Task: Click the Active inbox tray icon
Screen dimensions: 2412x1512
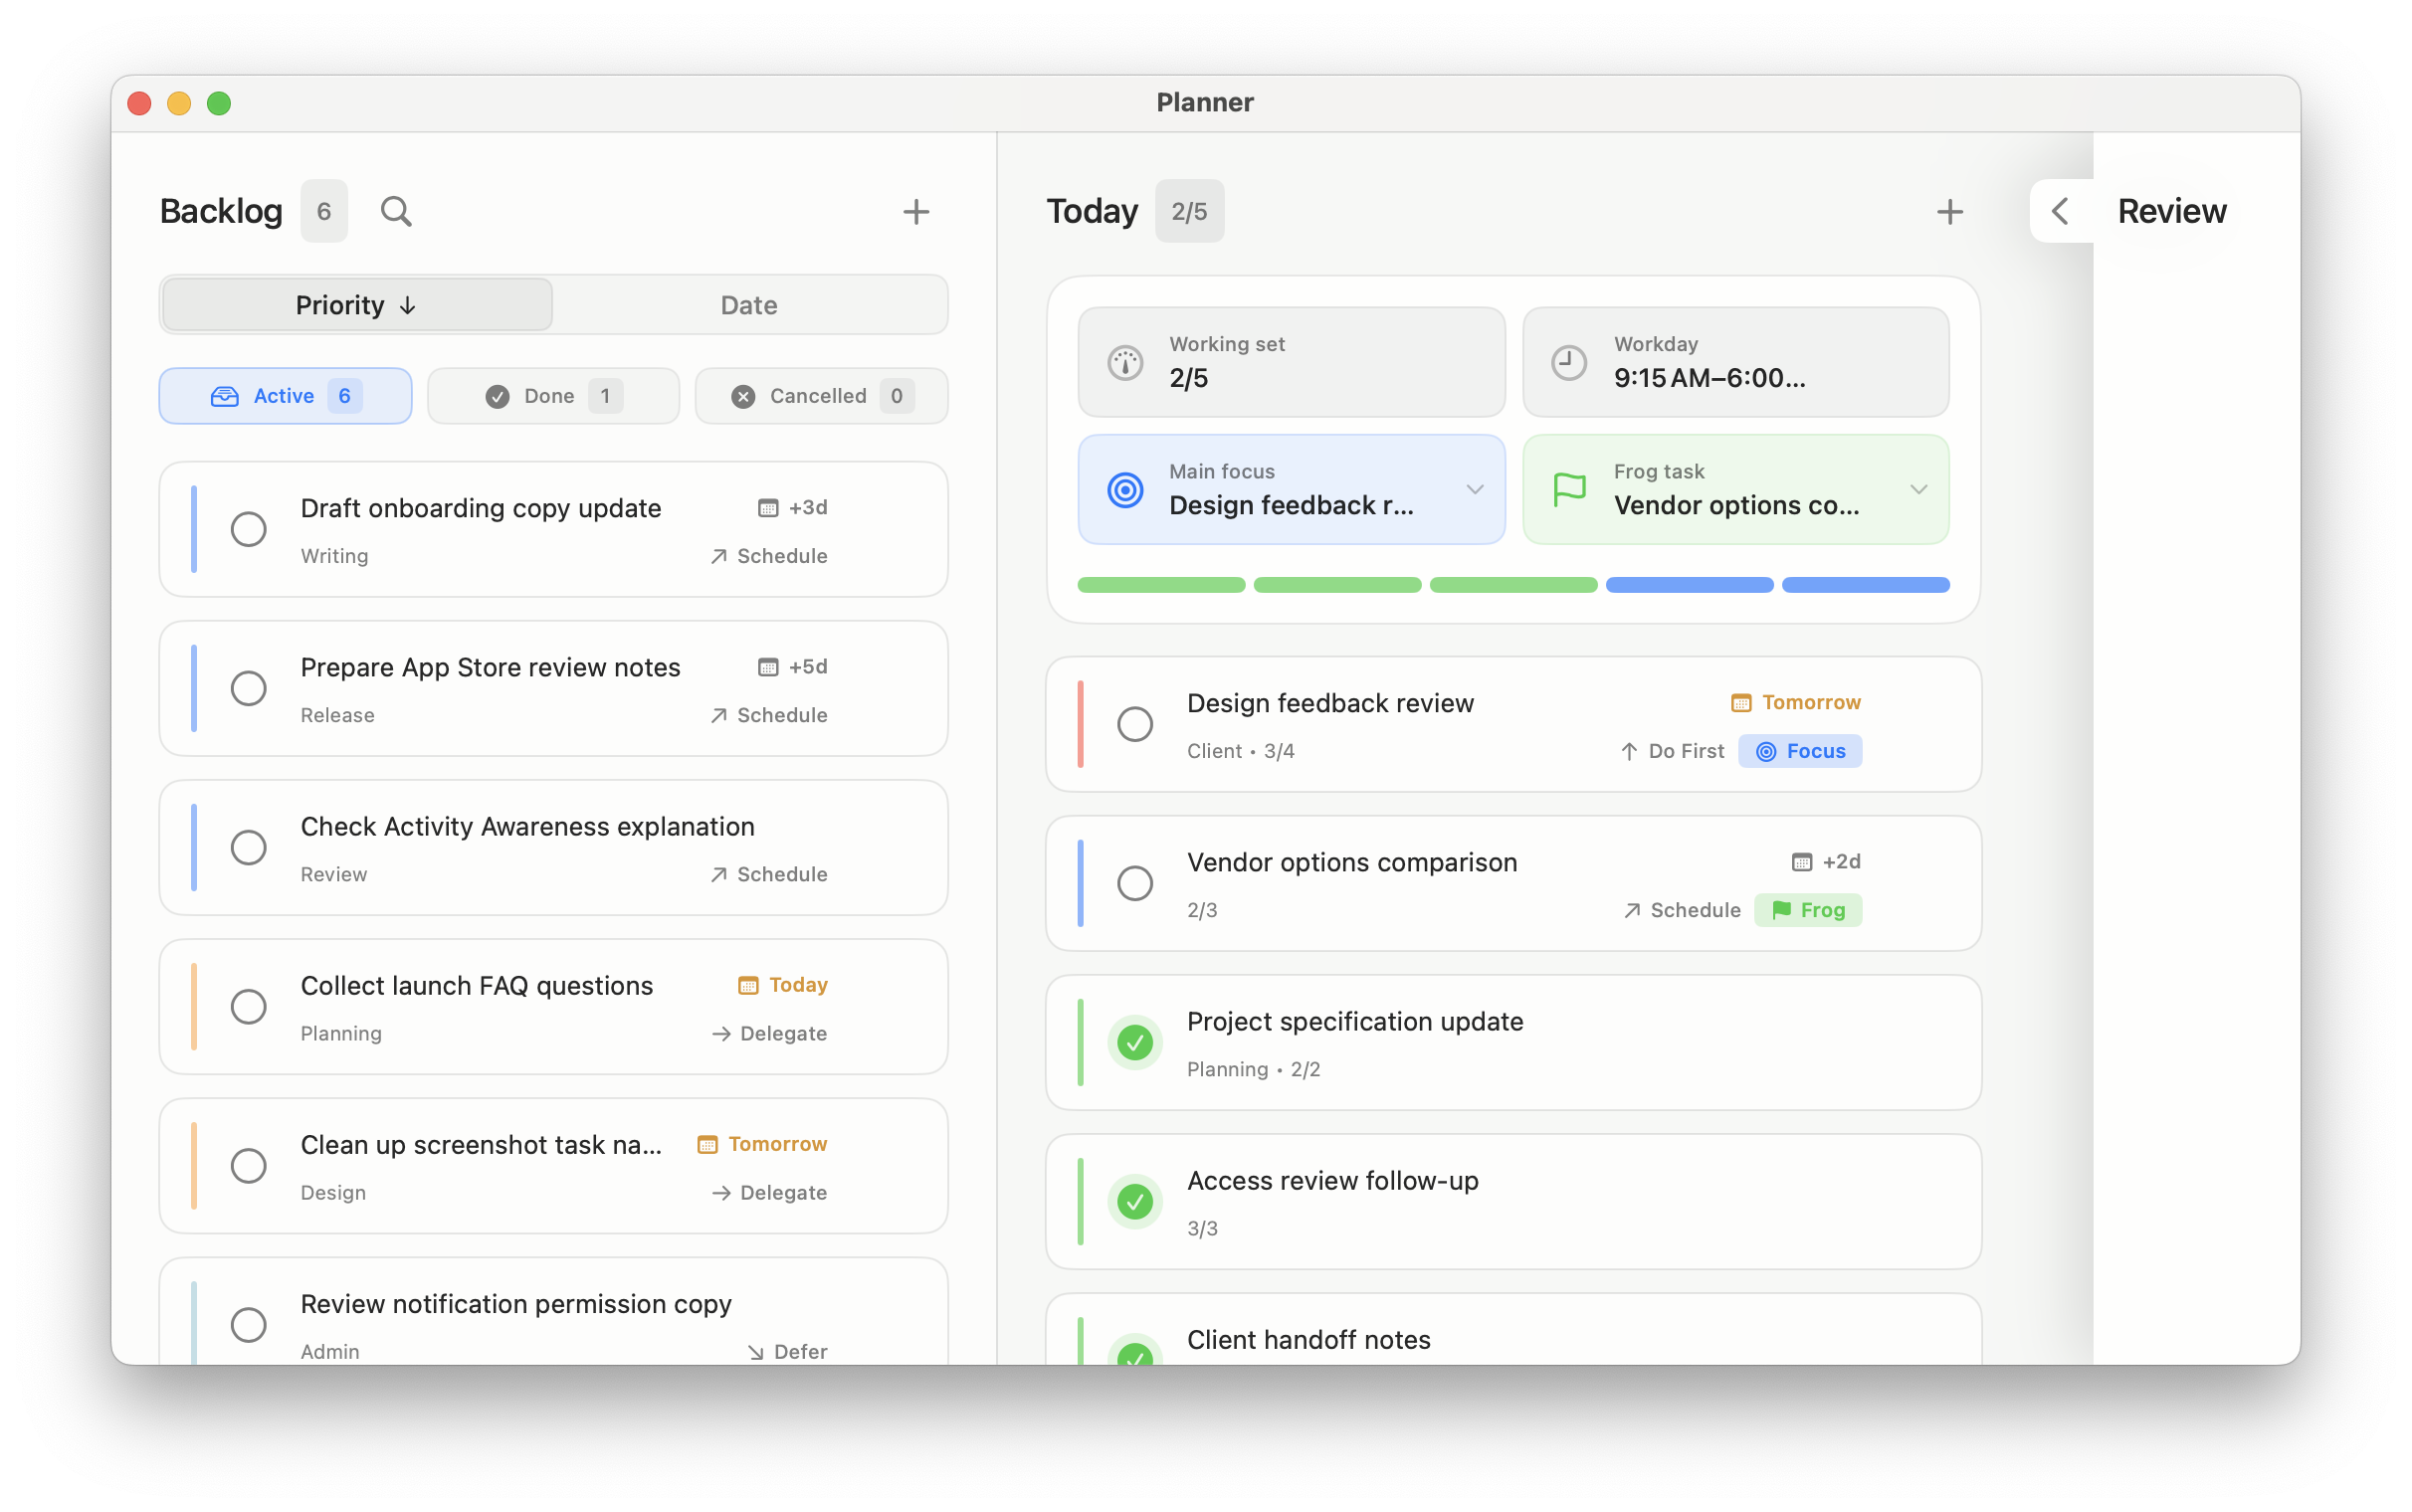Action: point(224,396)
